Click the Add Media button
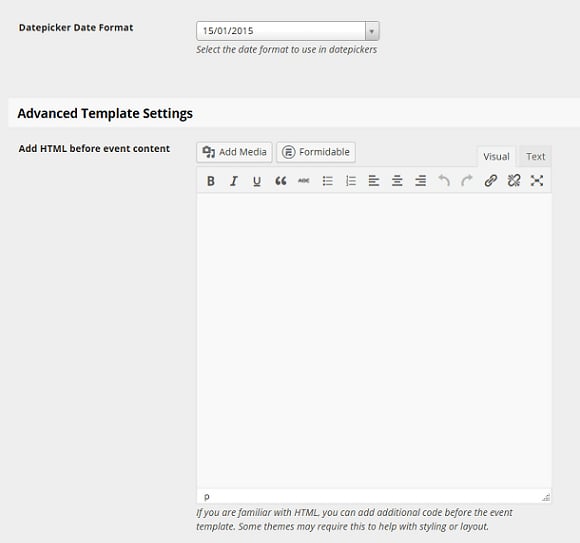The width and height of the screenshot is (580, 543). (235, 152)
